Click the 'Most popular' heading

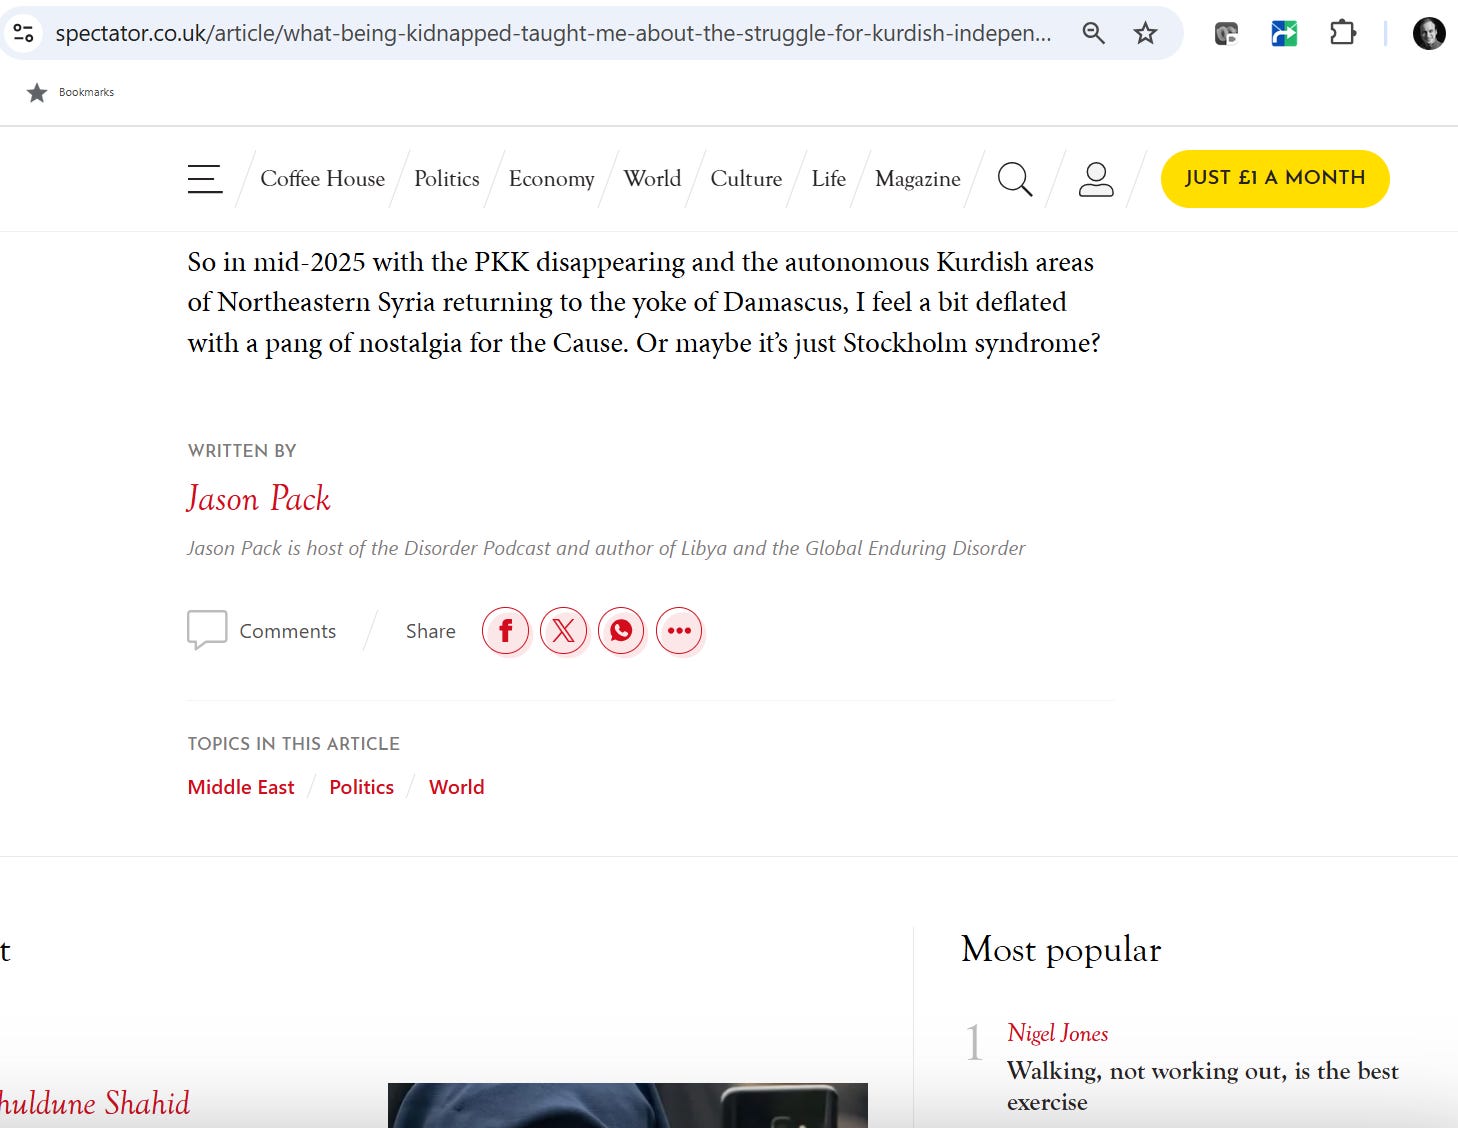point(1061,949)
